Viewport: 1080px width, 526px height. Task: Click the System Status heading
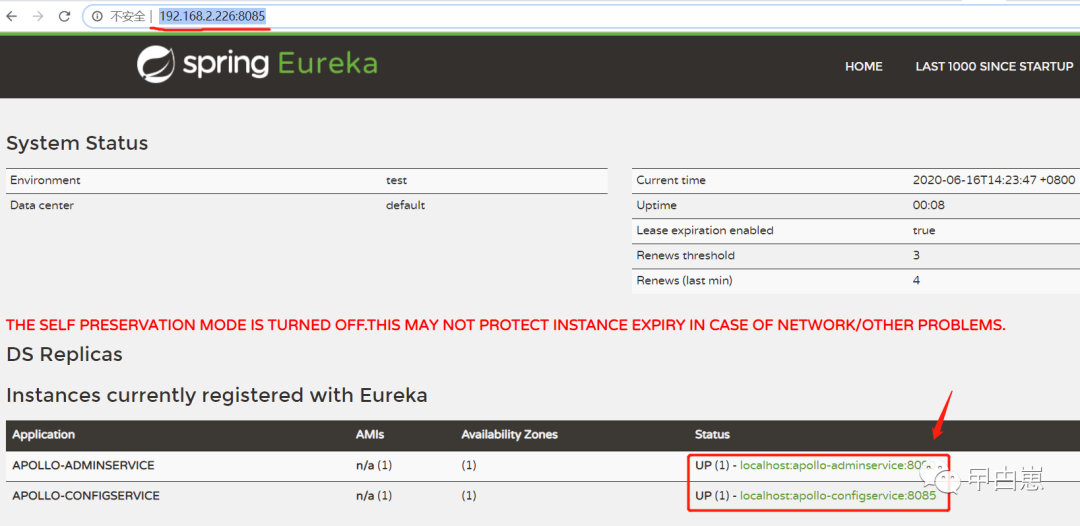click(x=77, y=144)
